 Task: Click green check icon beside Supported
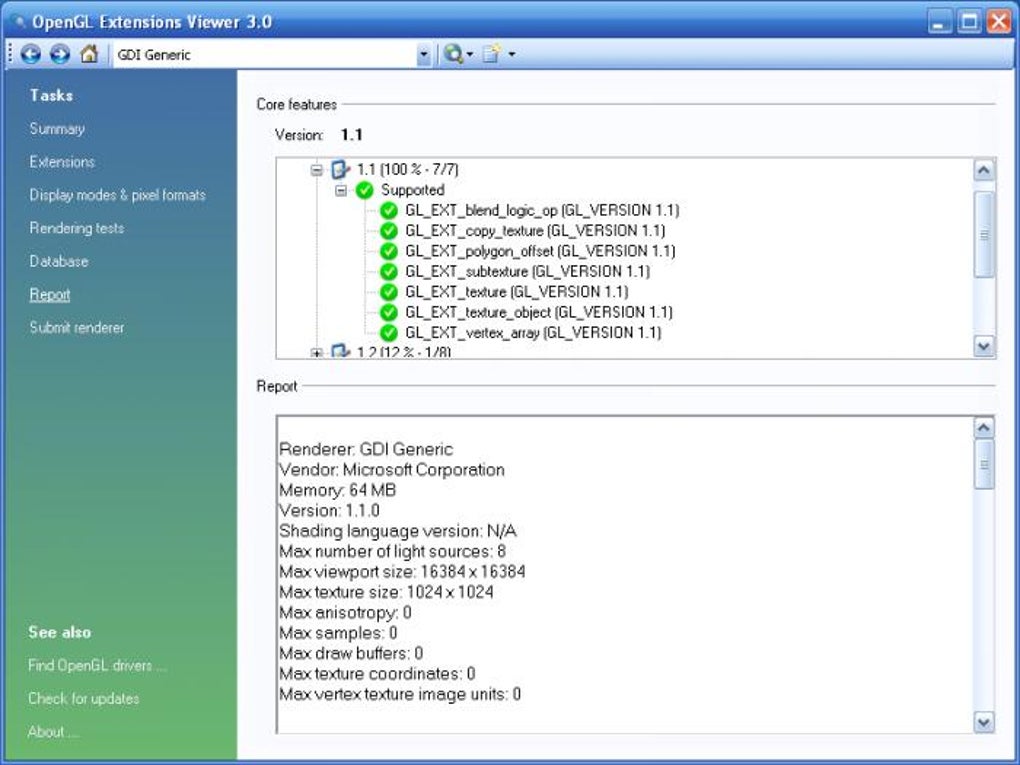[365, 190]
